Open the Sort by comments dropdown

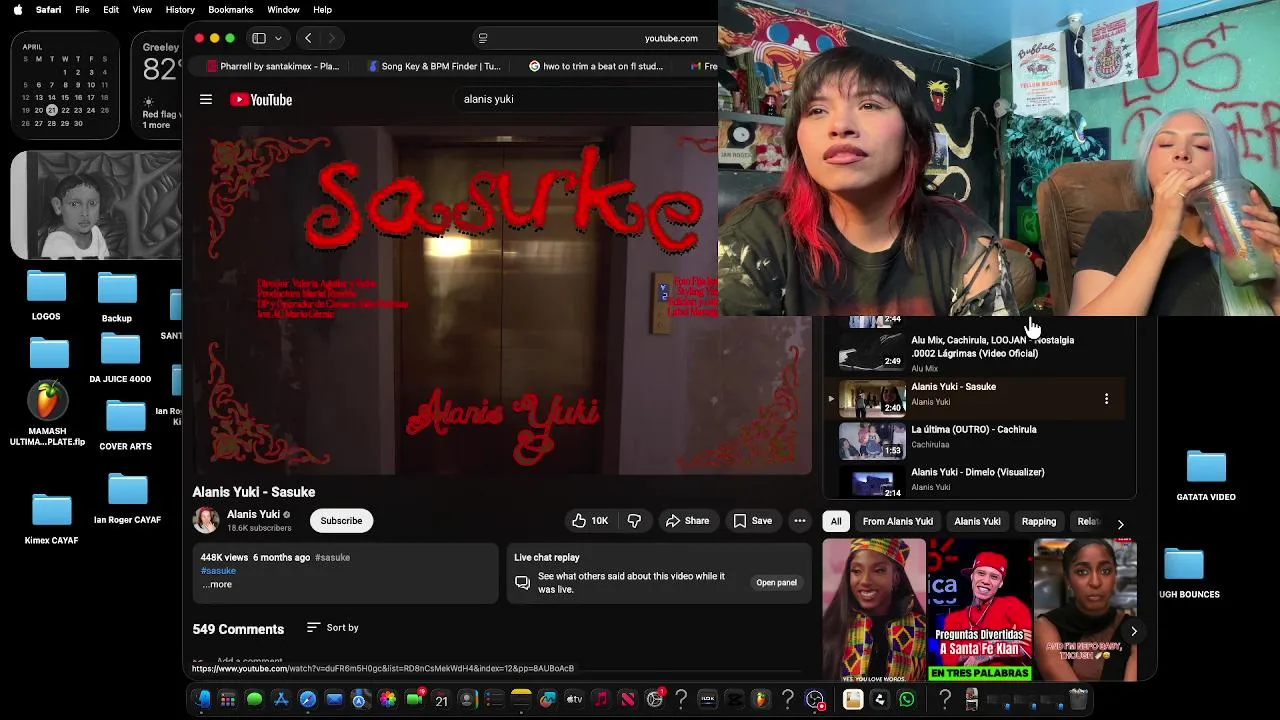(x=333, y=627)
